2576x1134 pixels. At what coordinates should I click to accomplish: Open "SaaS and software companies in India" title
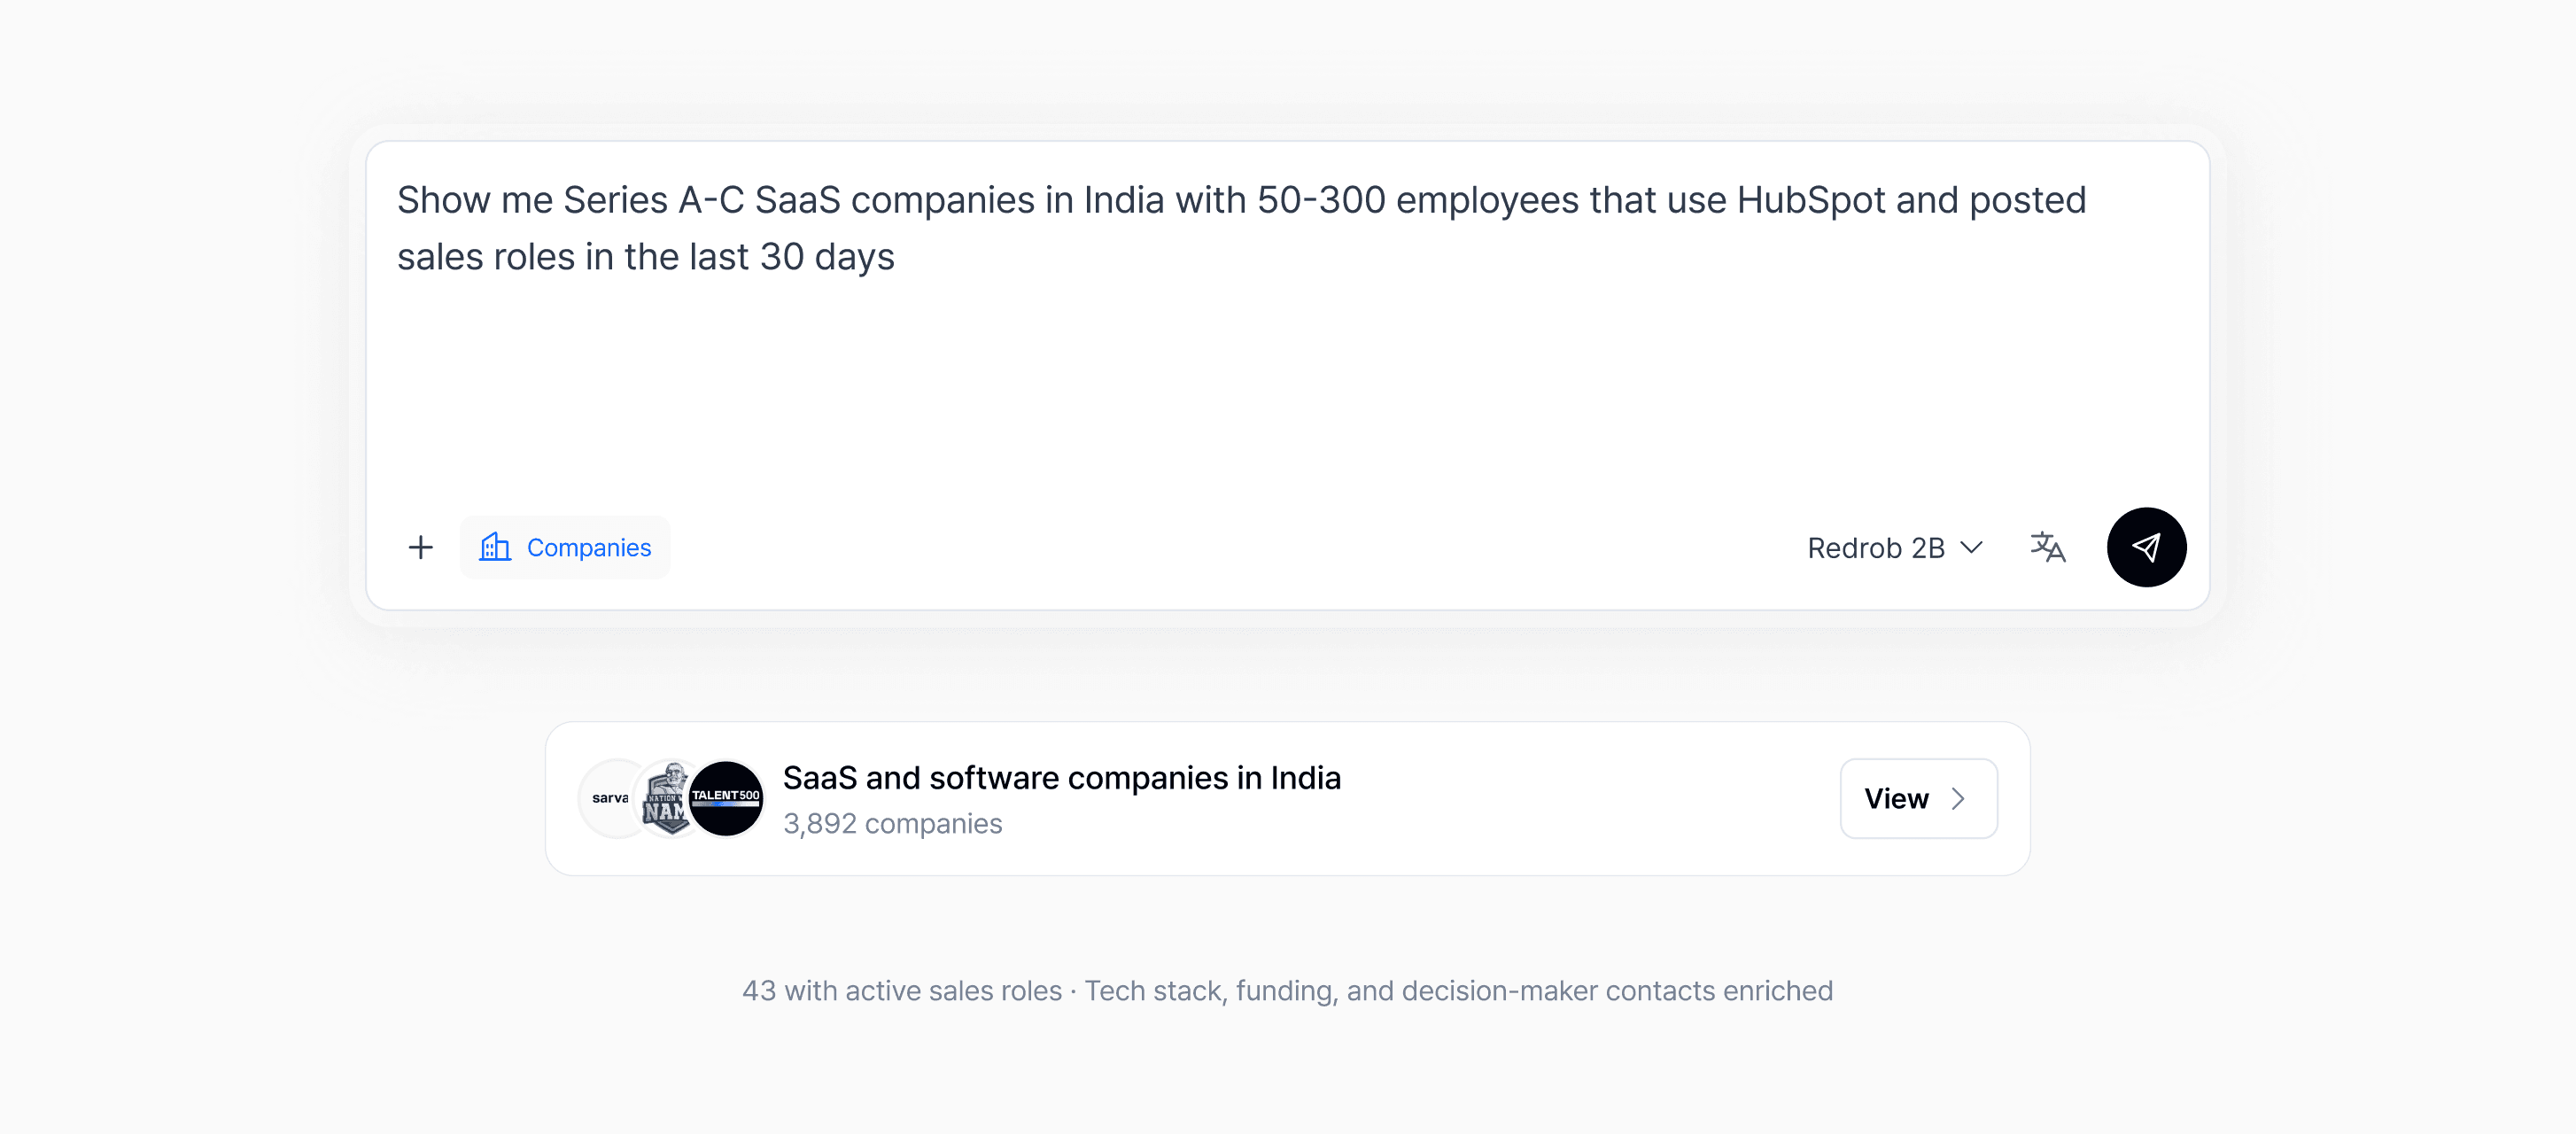[x=1061, y=777]
